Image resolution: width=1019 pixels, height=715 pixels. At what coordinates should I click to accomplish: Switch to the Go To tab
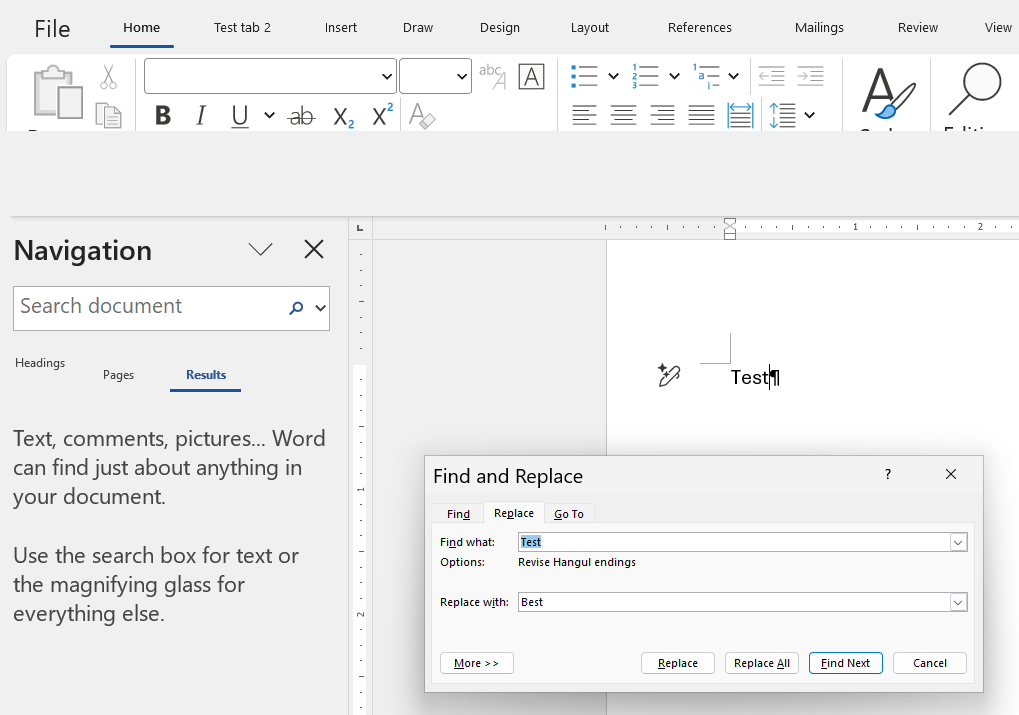click(569, 514)
